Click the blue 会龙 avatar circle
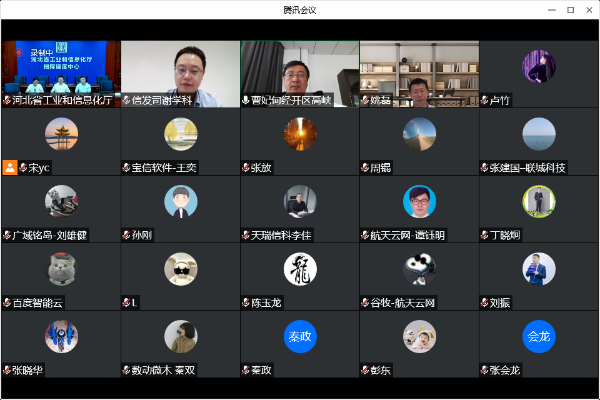 point(538,336)
